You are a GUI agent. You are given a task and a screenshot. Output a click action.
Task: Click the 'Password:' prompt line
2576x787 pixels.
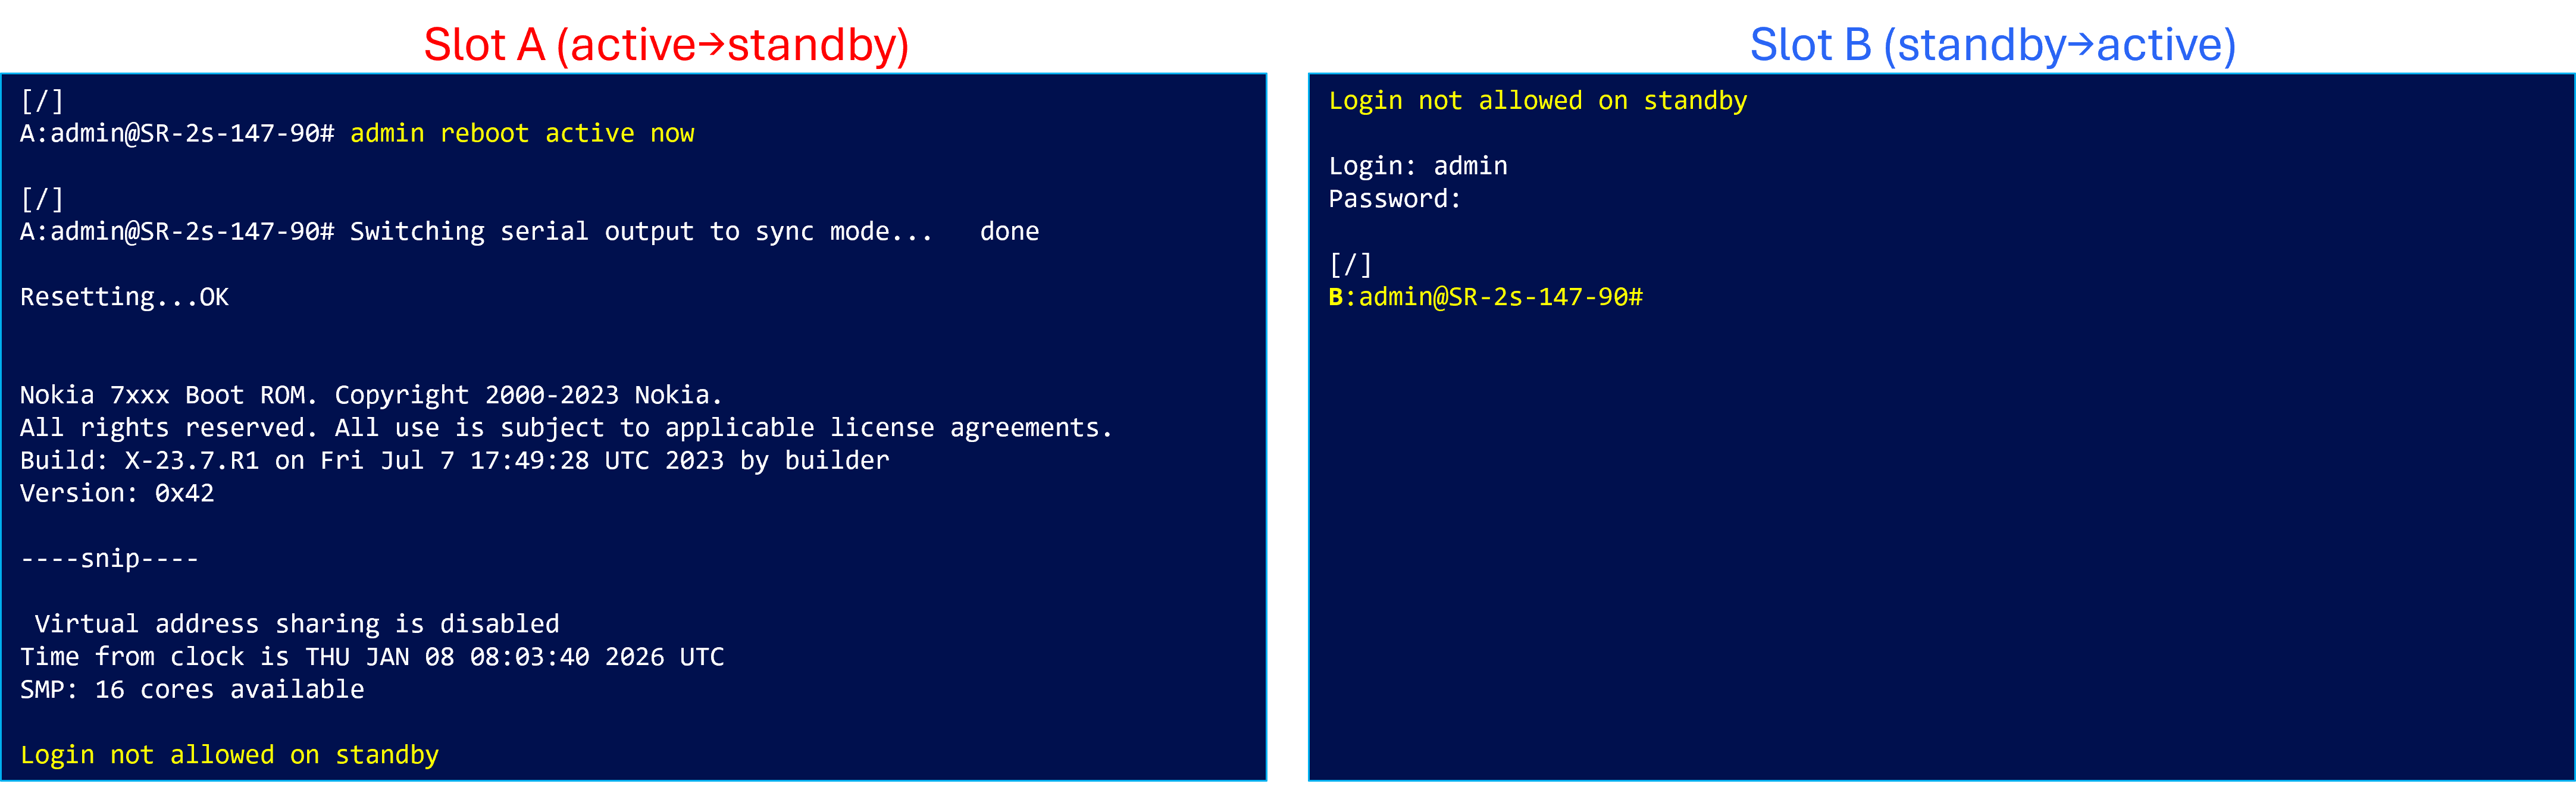1394,199
